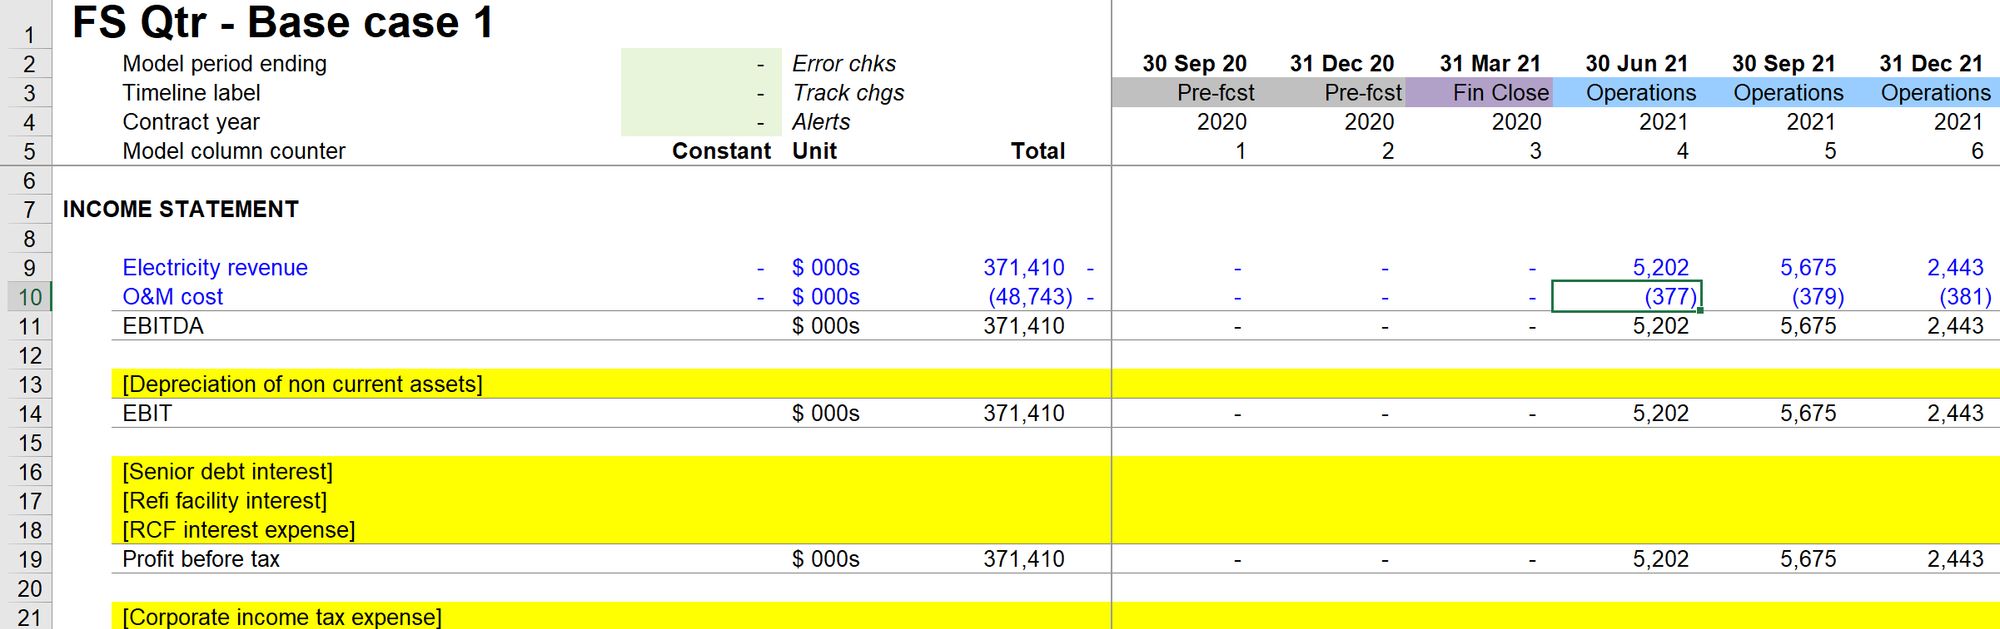Select the 'Profit before tax' label
This screenshot has height=629, width=2000.
(x=201, y=559)
